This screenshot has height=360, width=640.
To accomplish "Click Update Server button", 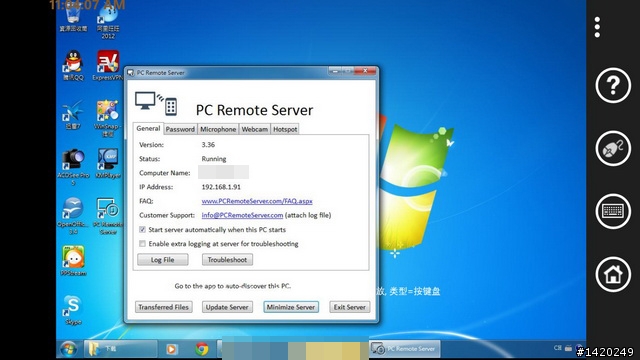I will [x=227, y=307].
